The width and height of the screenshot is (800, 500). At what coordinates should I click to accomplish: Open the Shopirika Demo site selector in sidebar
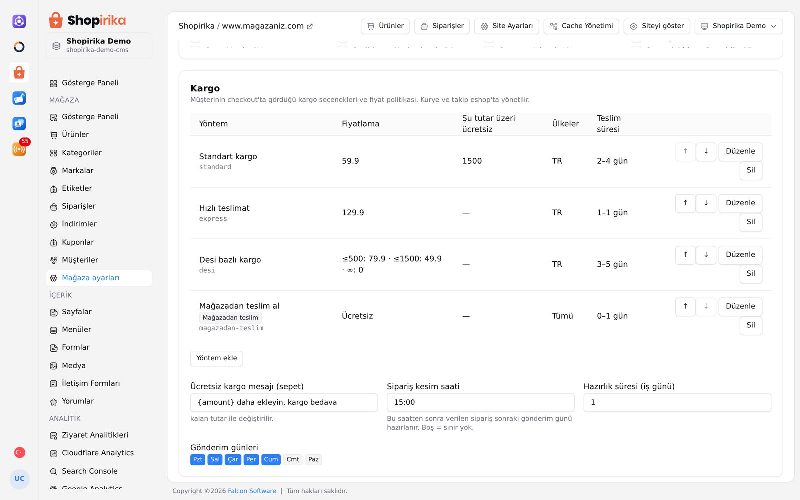pos(99,45)
